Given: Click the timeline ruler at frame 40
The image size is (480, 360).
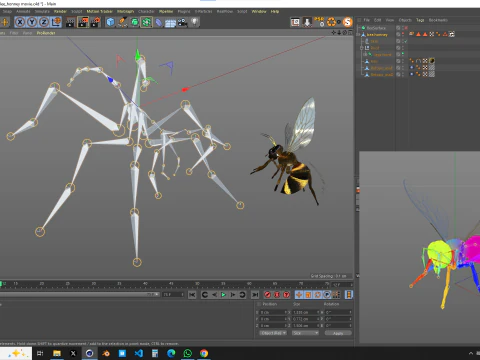Looking at the screenshot, I should 145,284.
